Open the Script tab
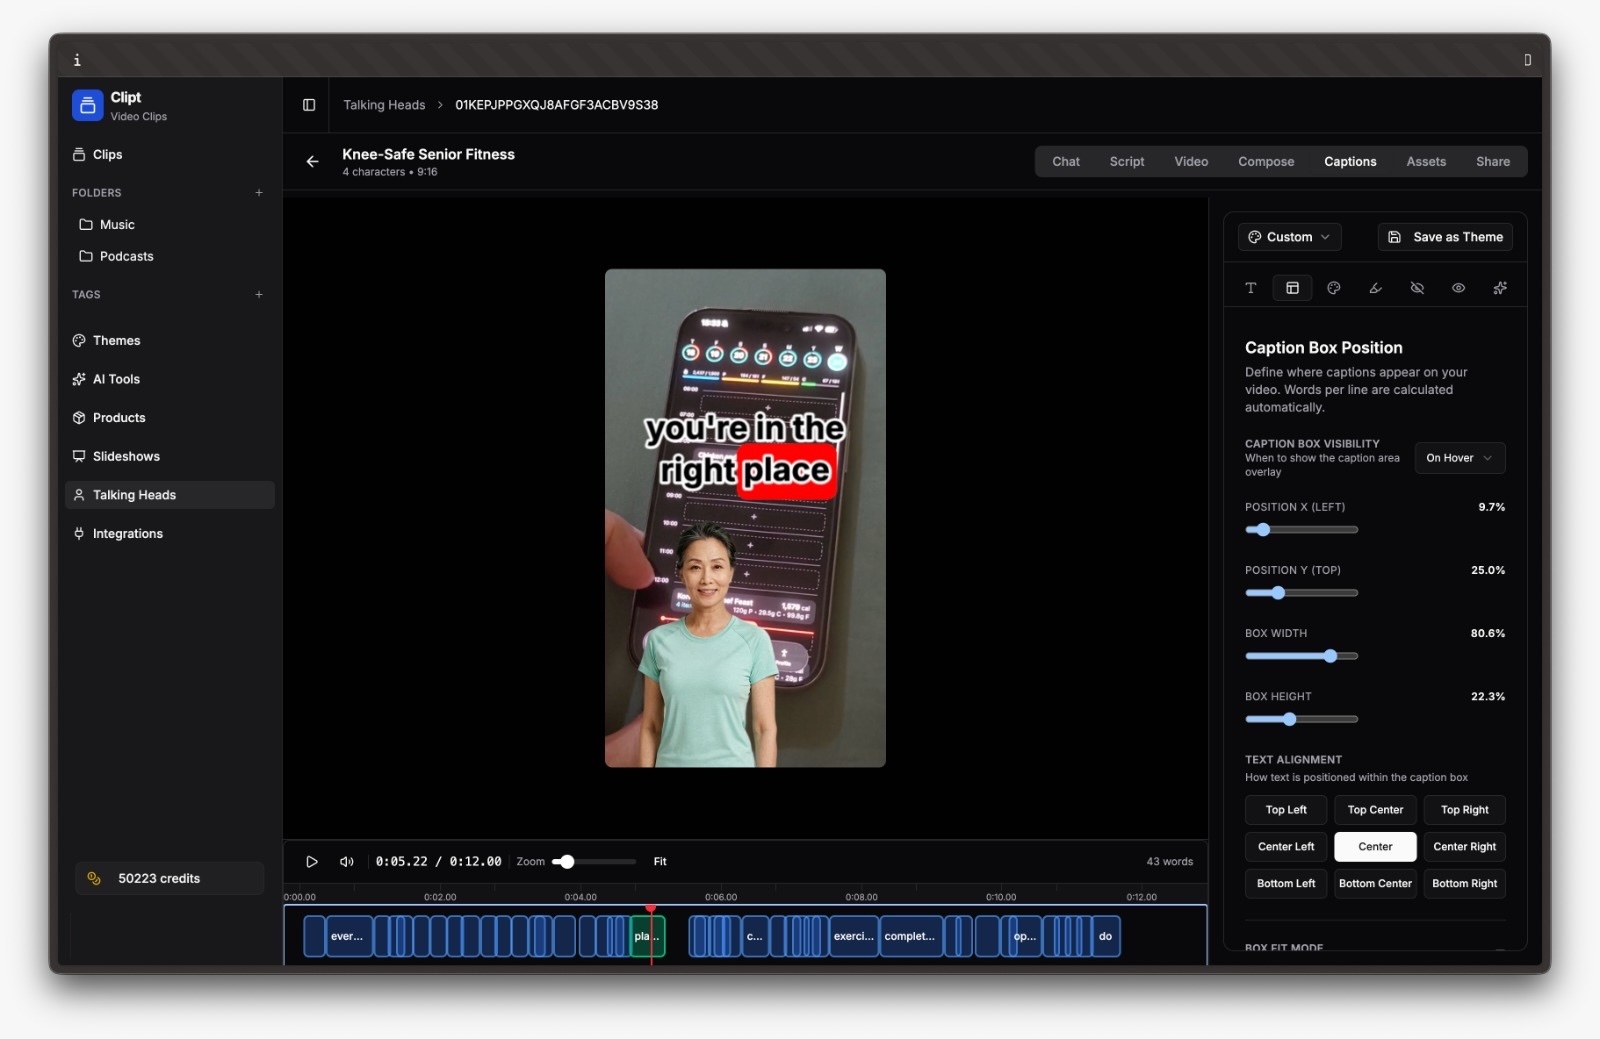Screen dimensions: 1600x1039 click(x=1126, y=162)
